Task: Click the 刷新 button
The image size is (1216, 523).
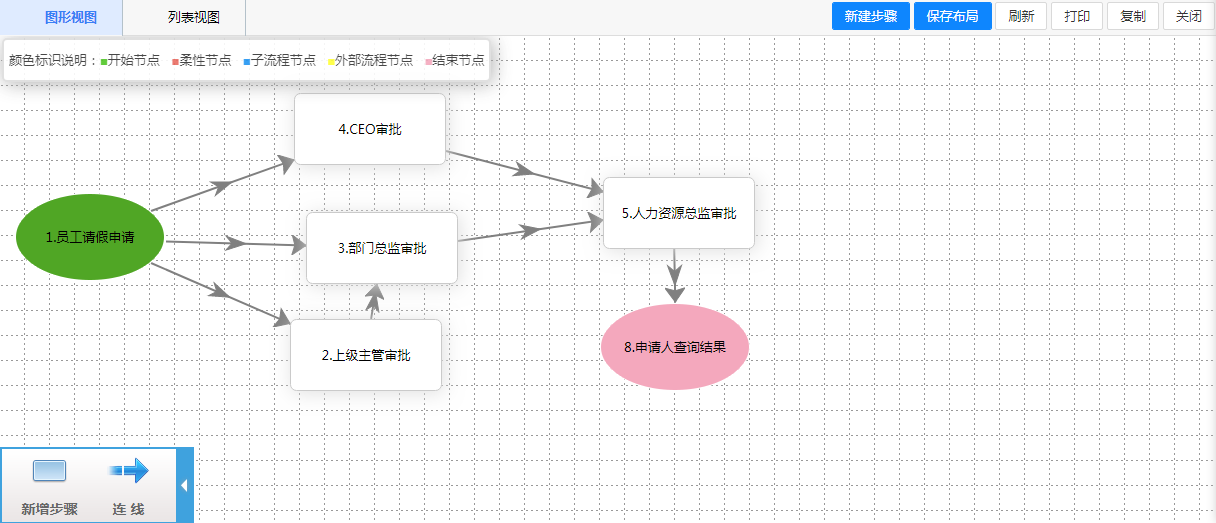Action: 1021,16
